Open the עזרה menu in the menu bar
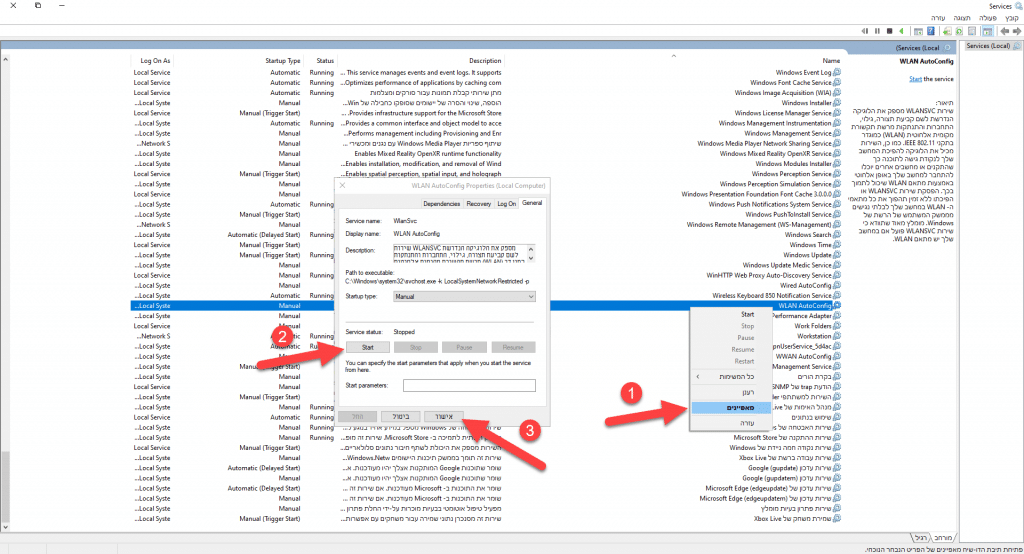The width and height of the screenshot is (1024, 554). pyautogui.click(x=938, y=18)
